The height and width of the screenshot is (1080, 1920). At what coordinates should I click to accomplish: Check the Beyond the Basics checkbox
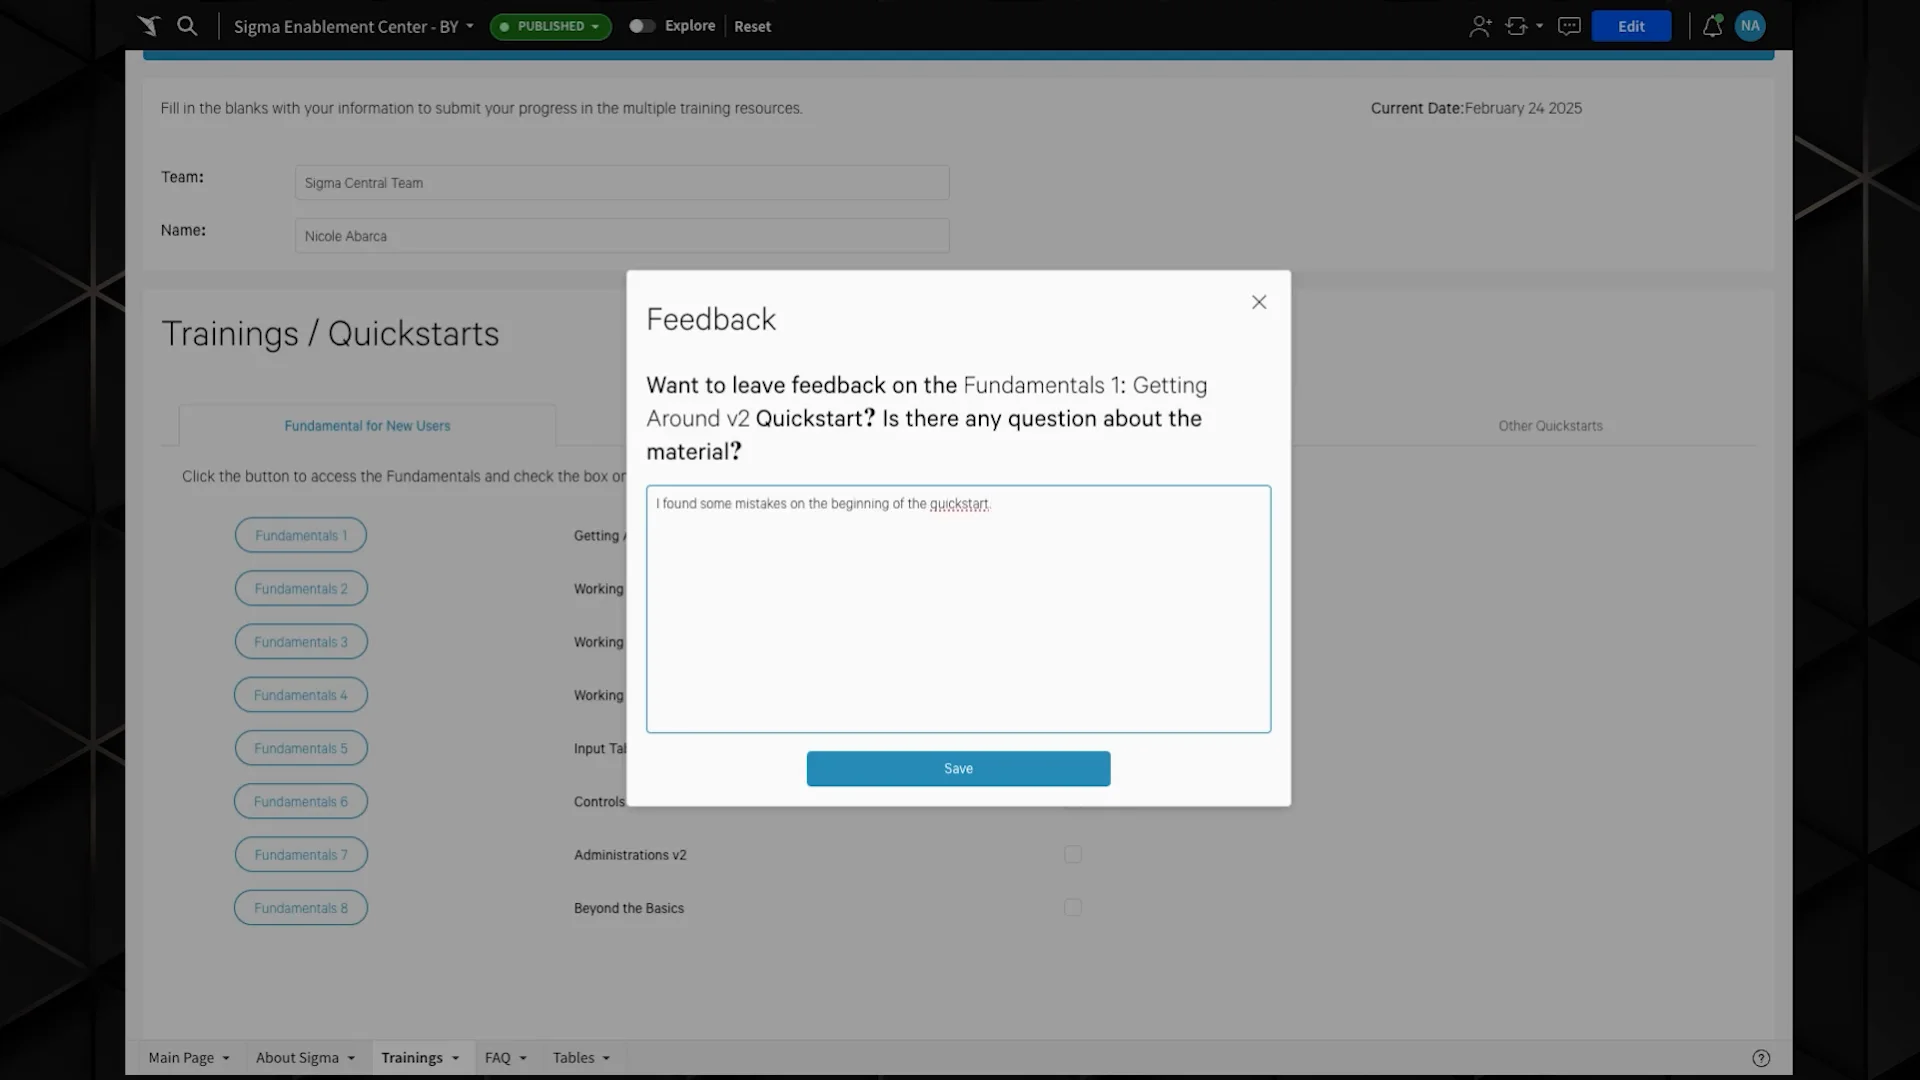pos(1073,907)
